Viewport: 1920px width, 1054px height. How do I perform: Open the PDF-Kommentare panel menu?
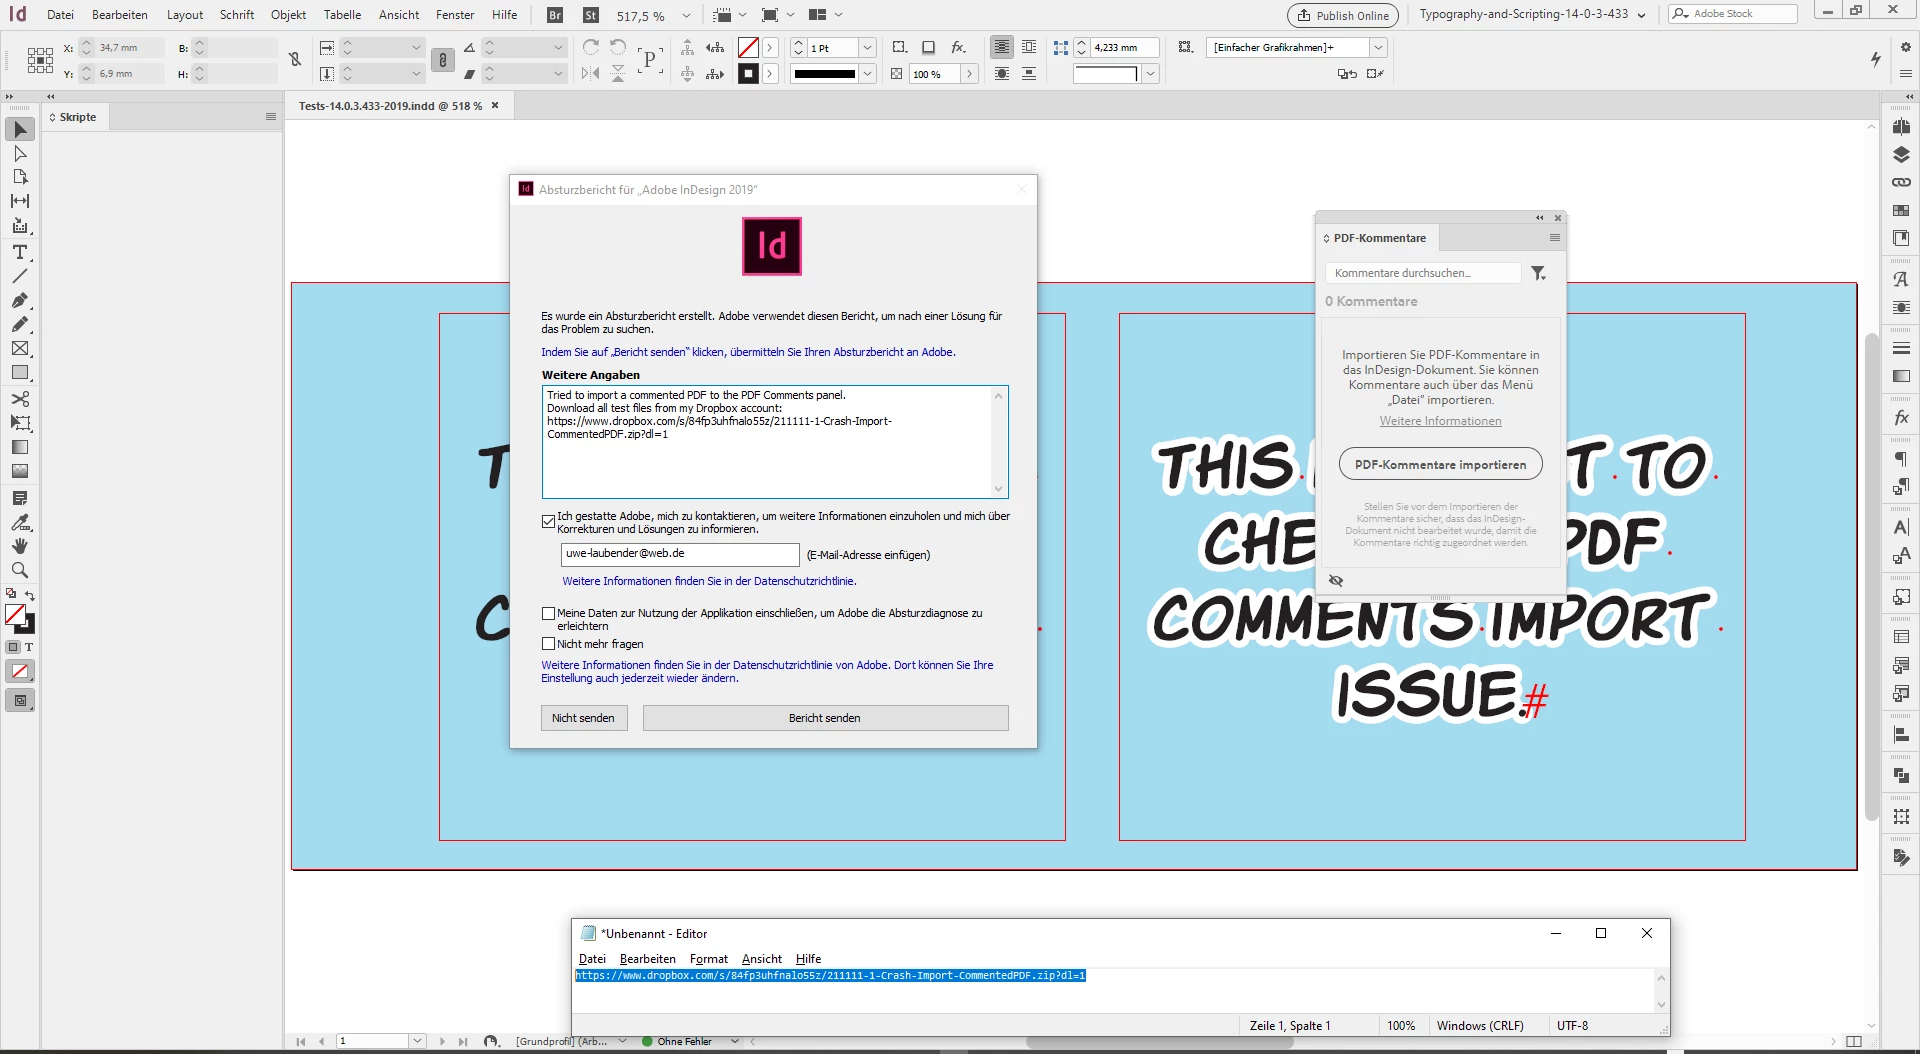coord(1554,238)
